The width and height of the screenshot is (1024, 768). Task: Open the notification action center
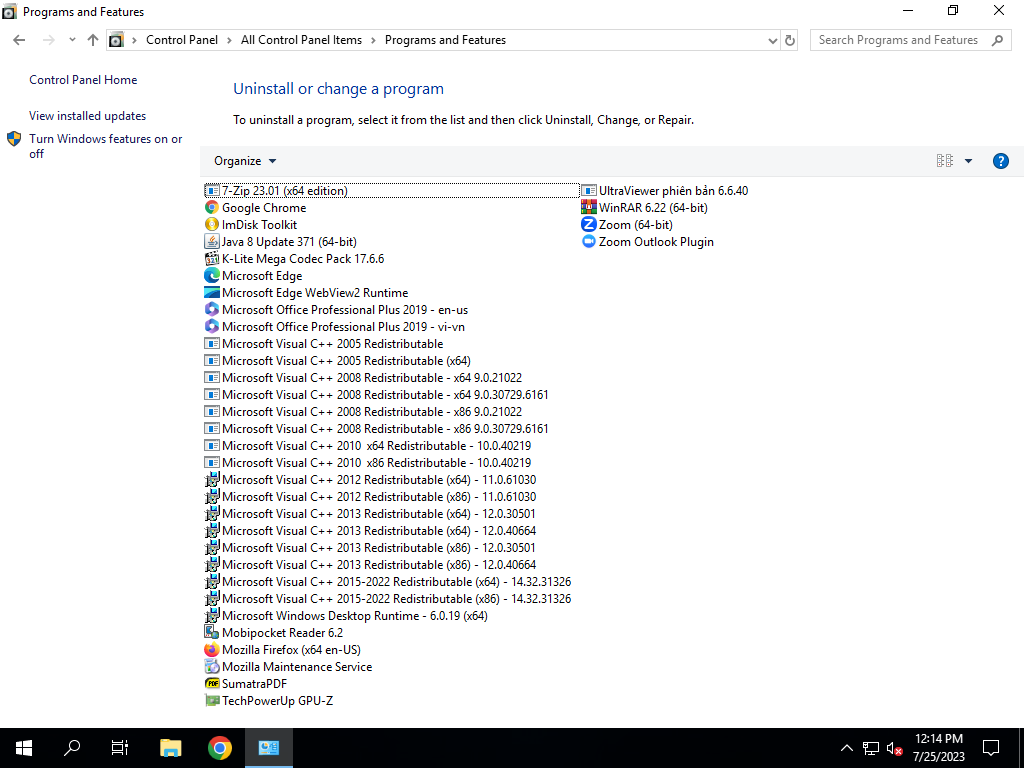pyautogui.click(x=991, y=748)
